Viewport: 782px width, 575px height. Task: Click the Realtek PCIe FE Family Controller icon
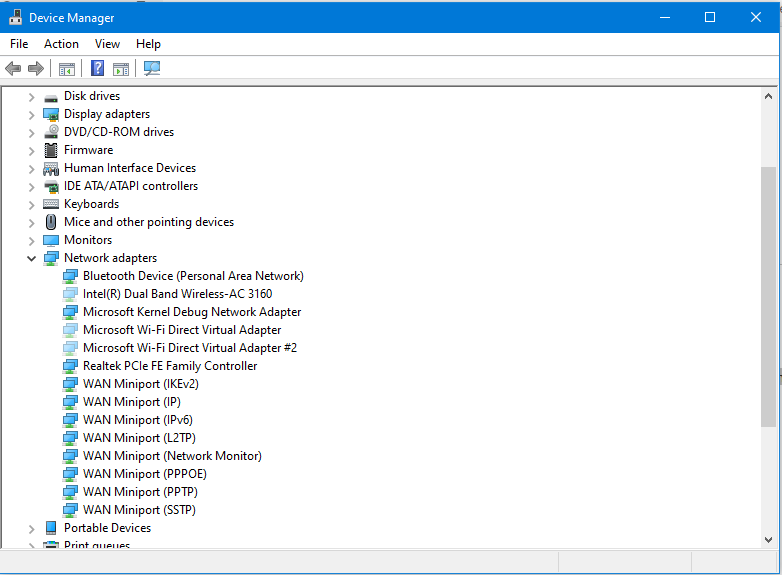(x=70, y=366)
